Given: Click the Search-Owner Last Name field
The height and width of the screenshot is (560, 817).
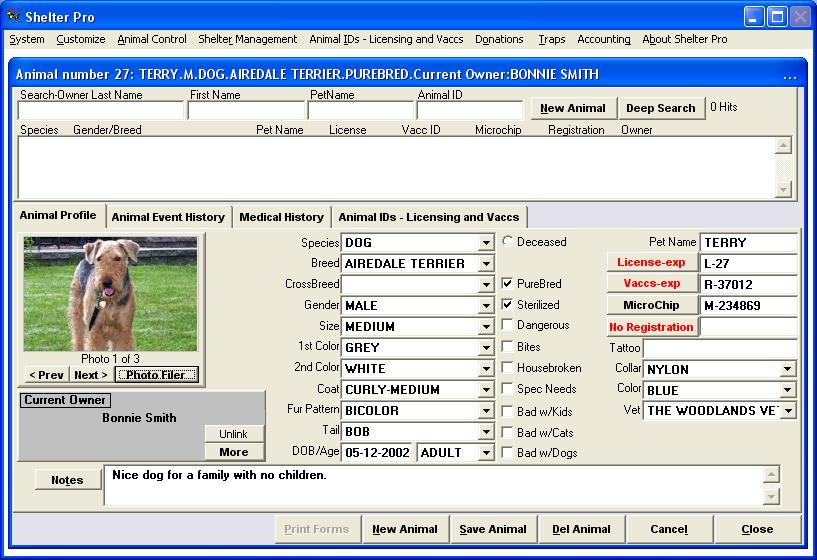Looking at the screenshot, I should tap(101, 110).
